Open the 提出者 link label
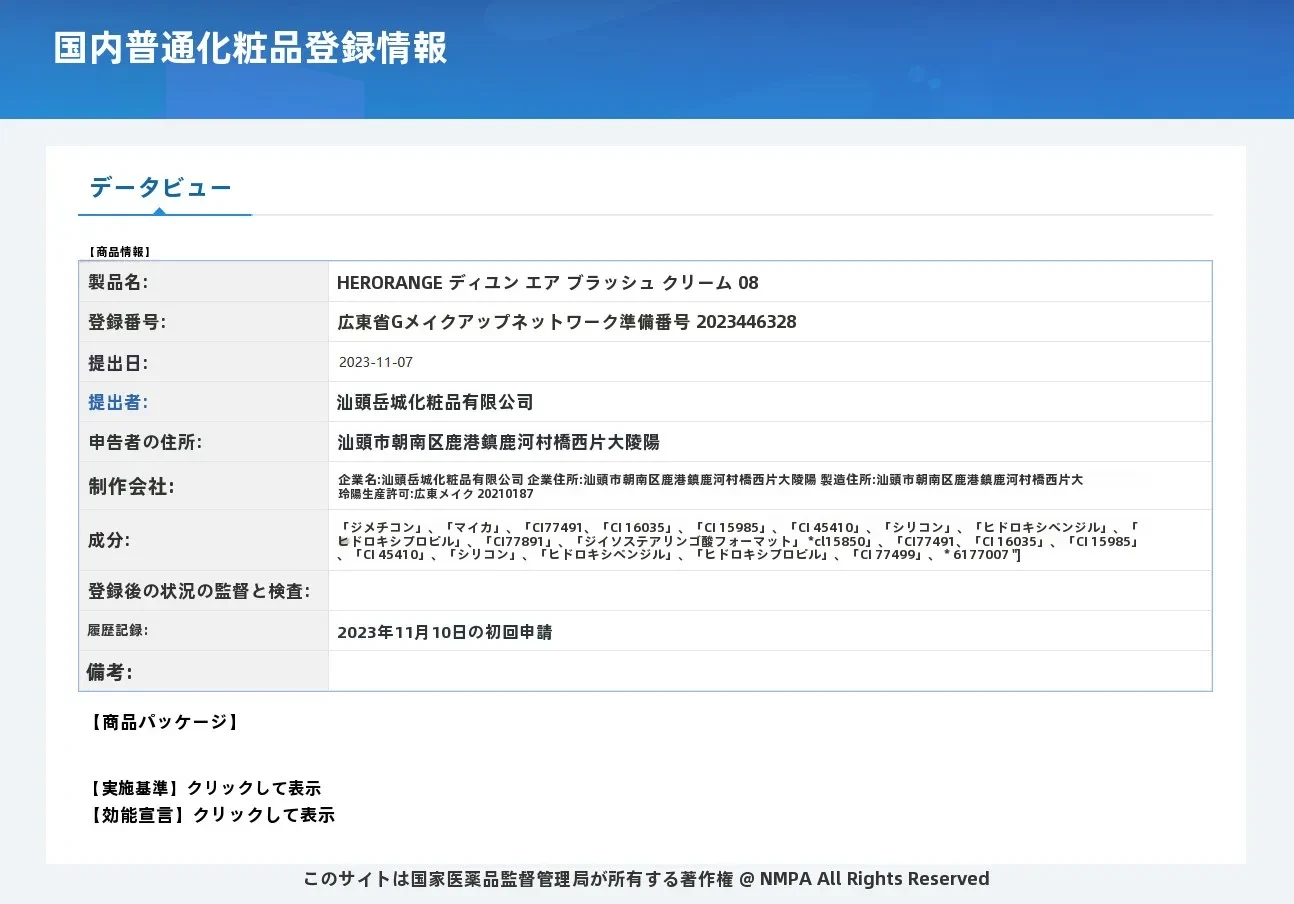 (x=118, y=402)
